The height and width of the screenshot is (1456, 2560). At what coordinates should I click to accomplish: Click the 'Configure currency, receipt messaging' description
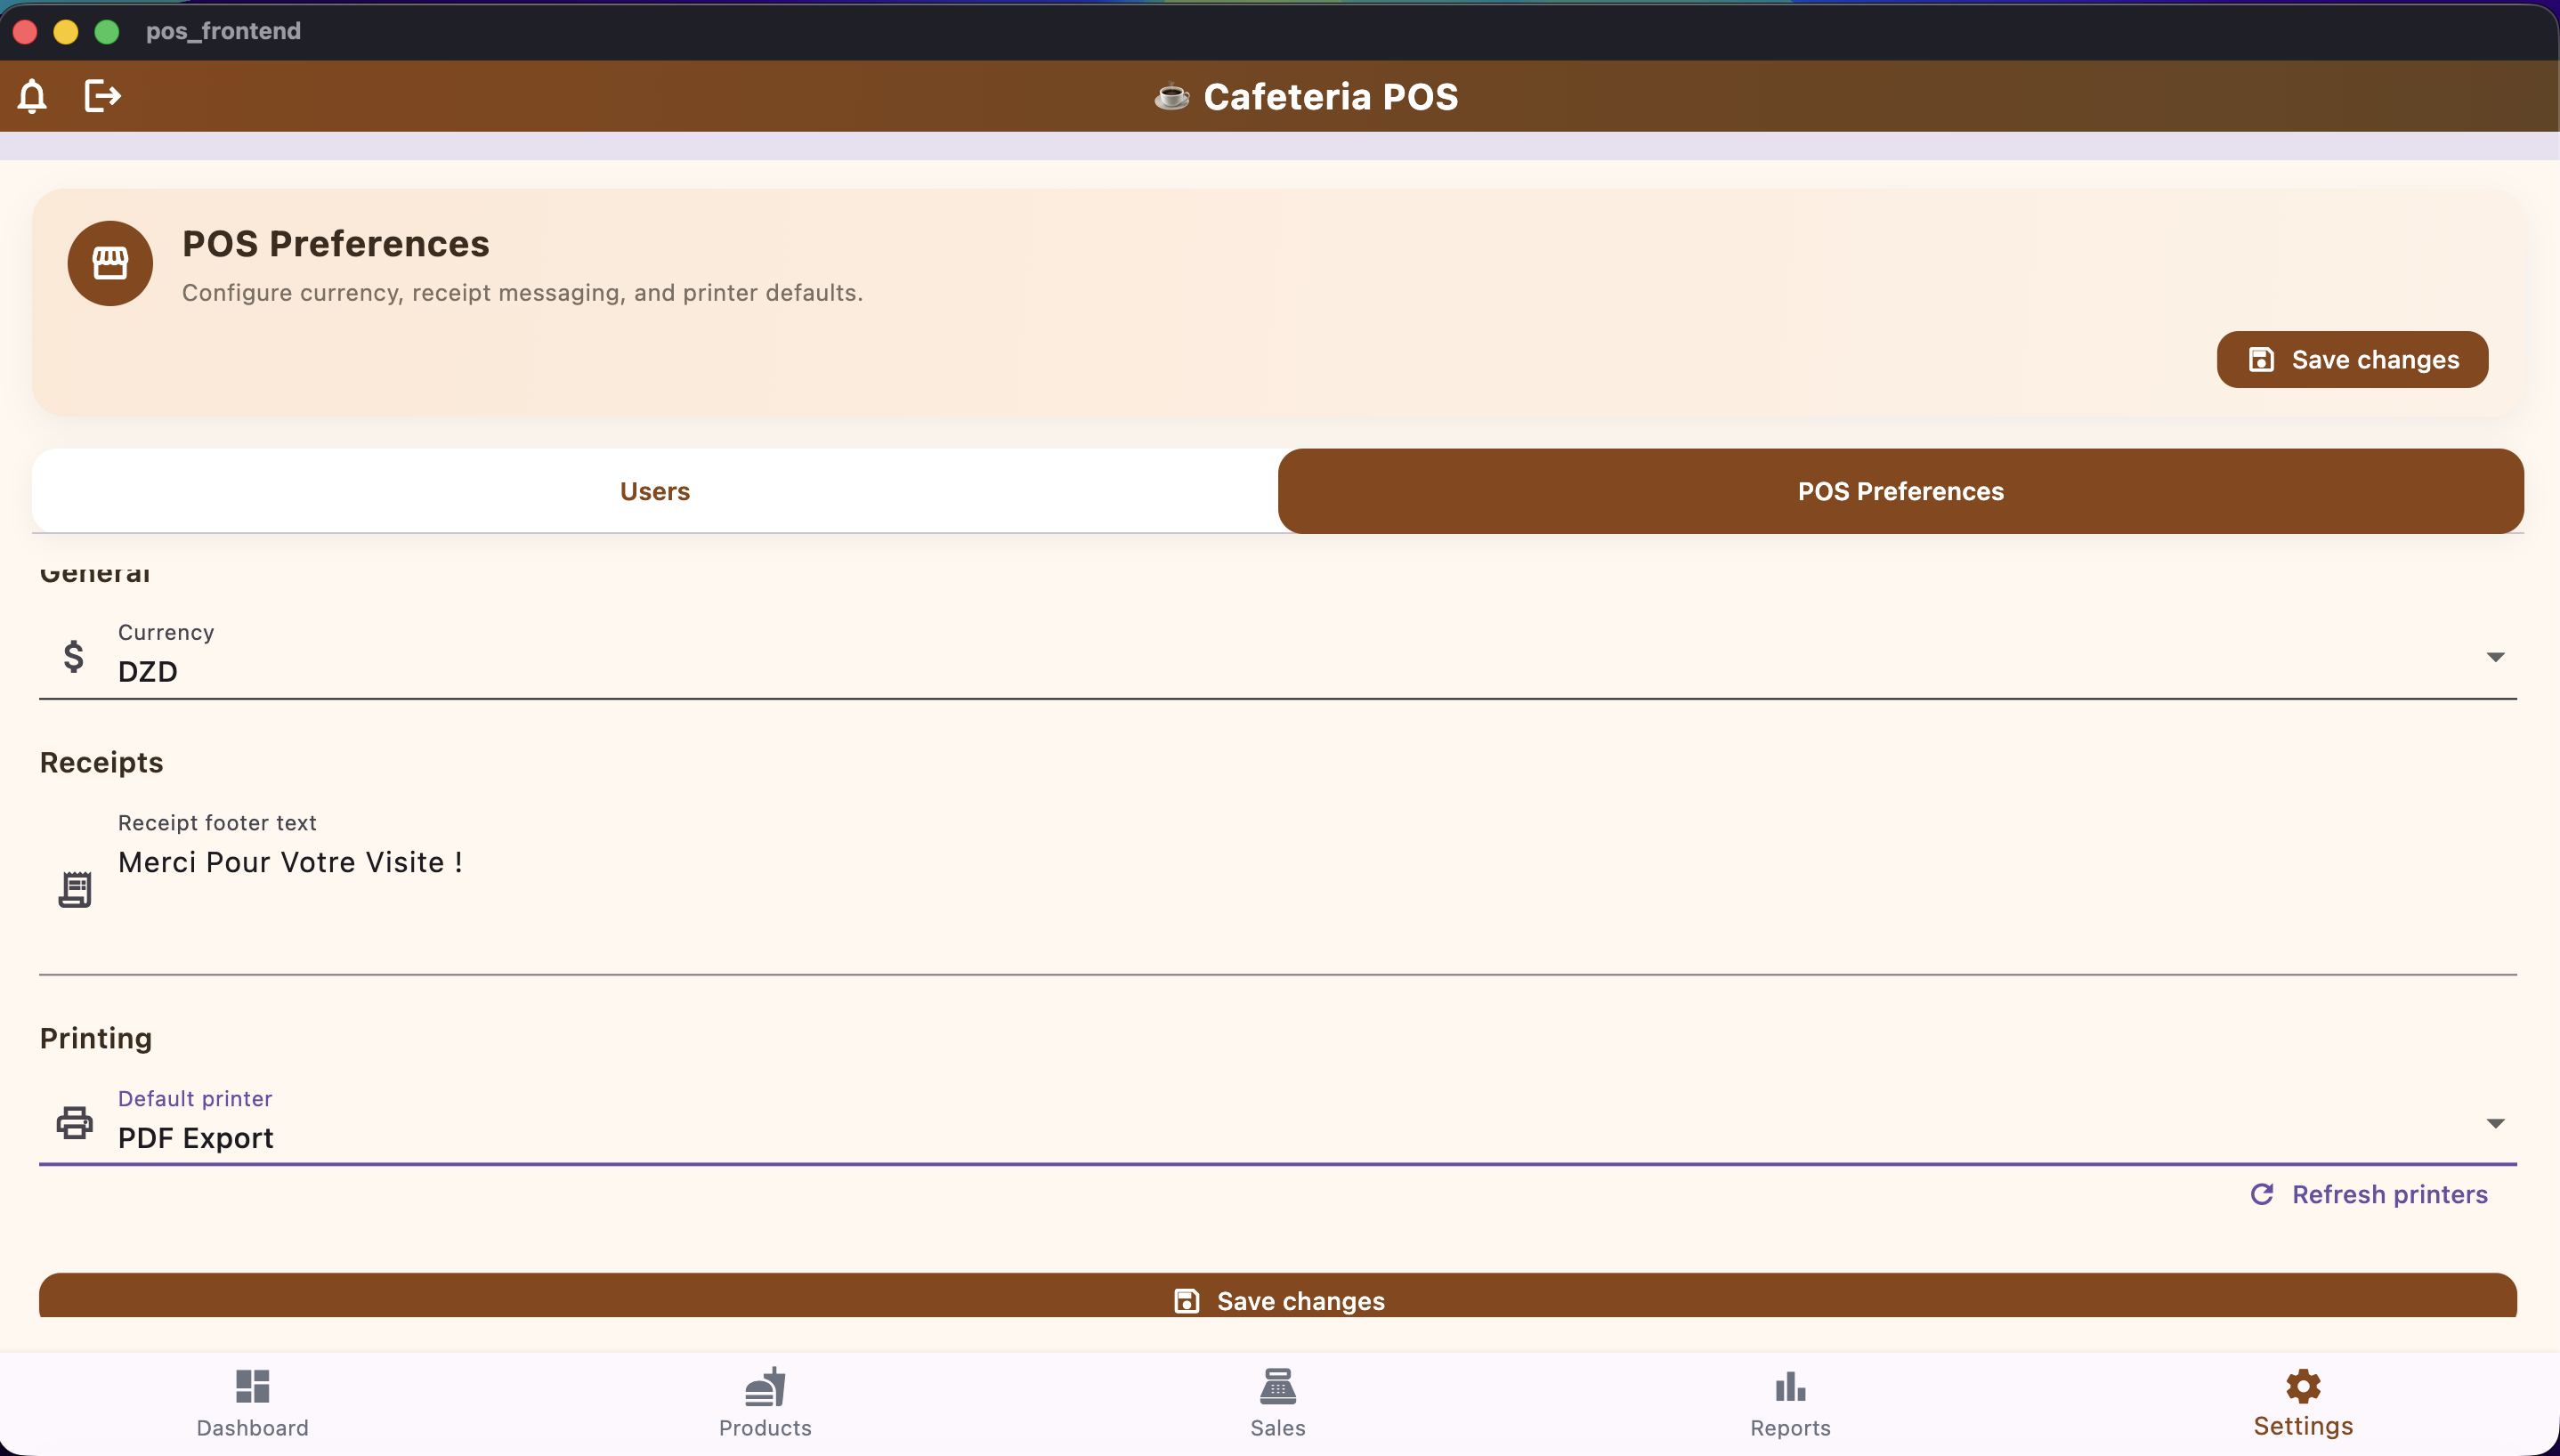(522, 293)
